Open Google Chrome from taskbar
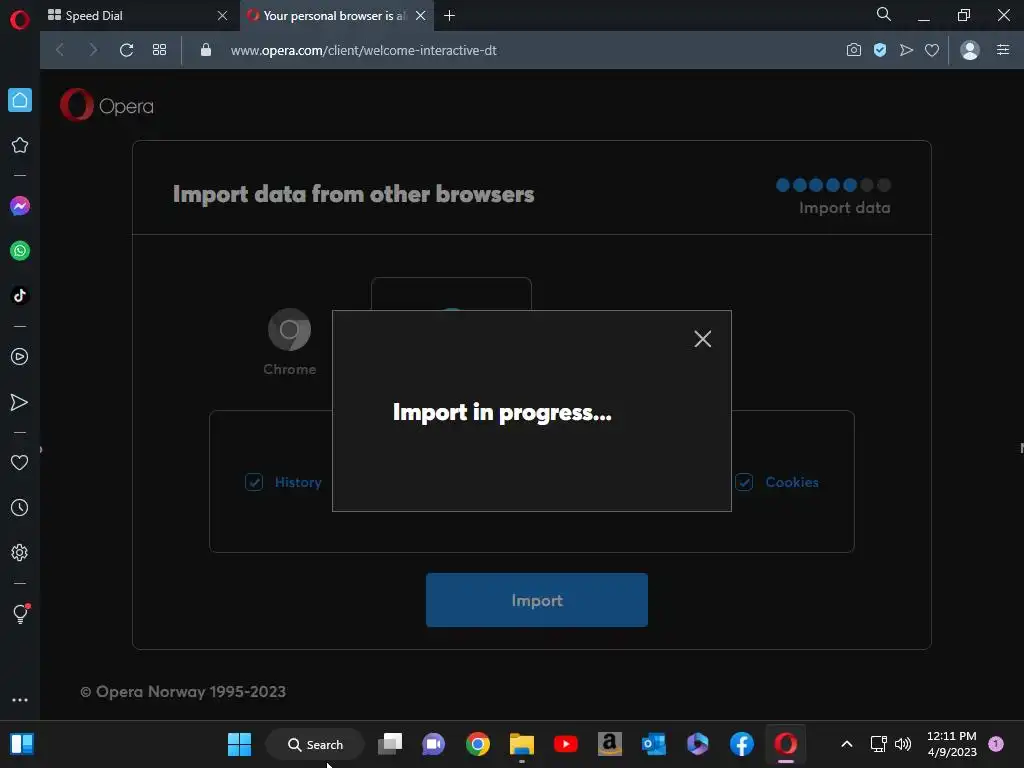 pos(477,744)
